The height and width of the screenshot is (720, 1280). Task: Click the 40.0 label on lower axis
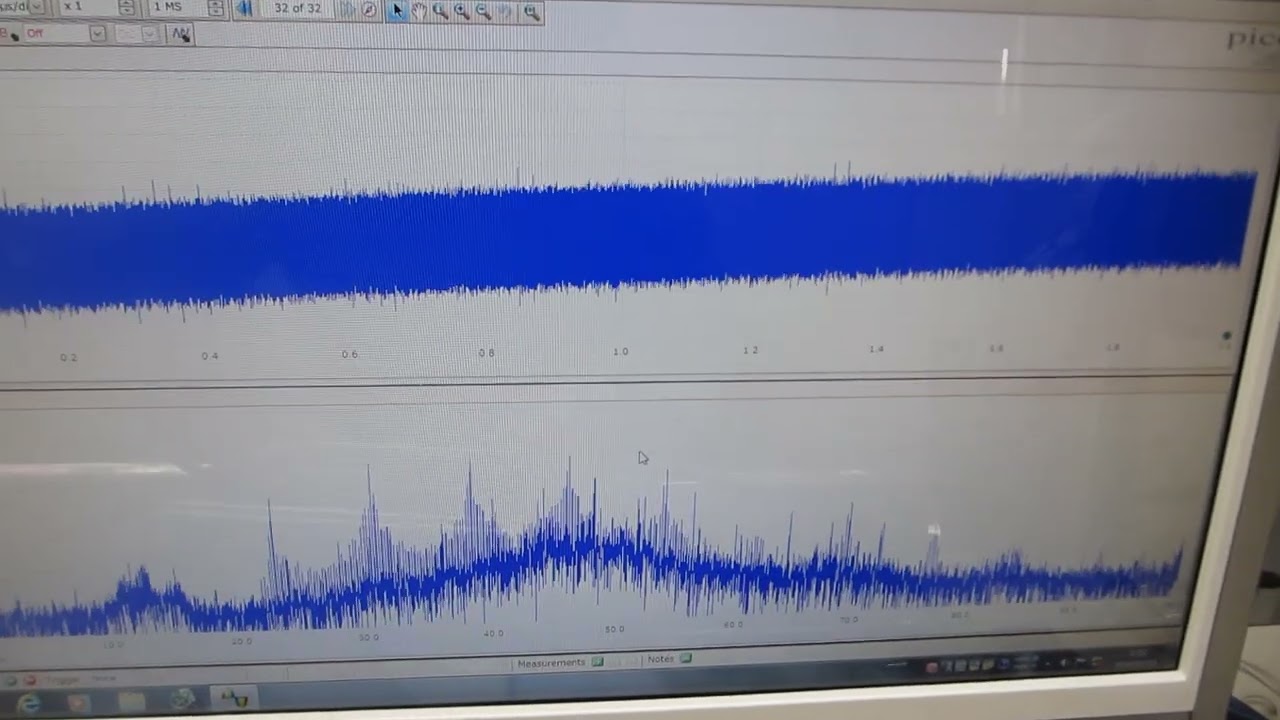[x=493, y=633]
